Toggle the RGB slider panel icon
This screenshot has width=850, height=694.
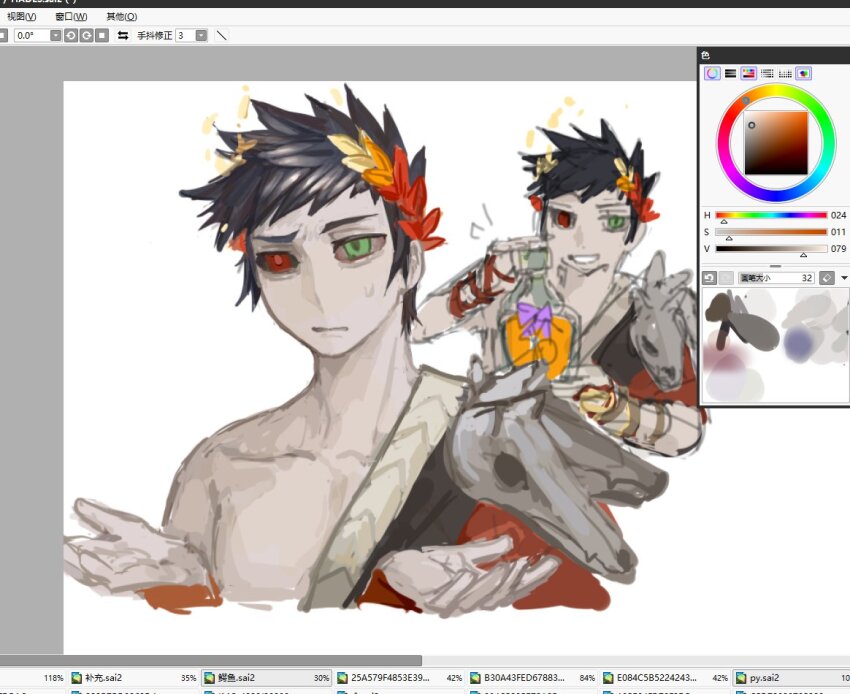pyautogui.click(x=731, y=73)
